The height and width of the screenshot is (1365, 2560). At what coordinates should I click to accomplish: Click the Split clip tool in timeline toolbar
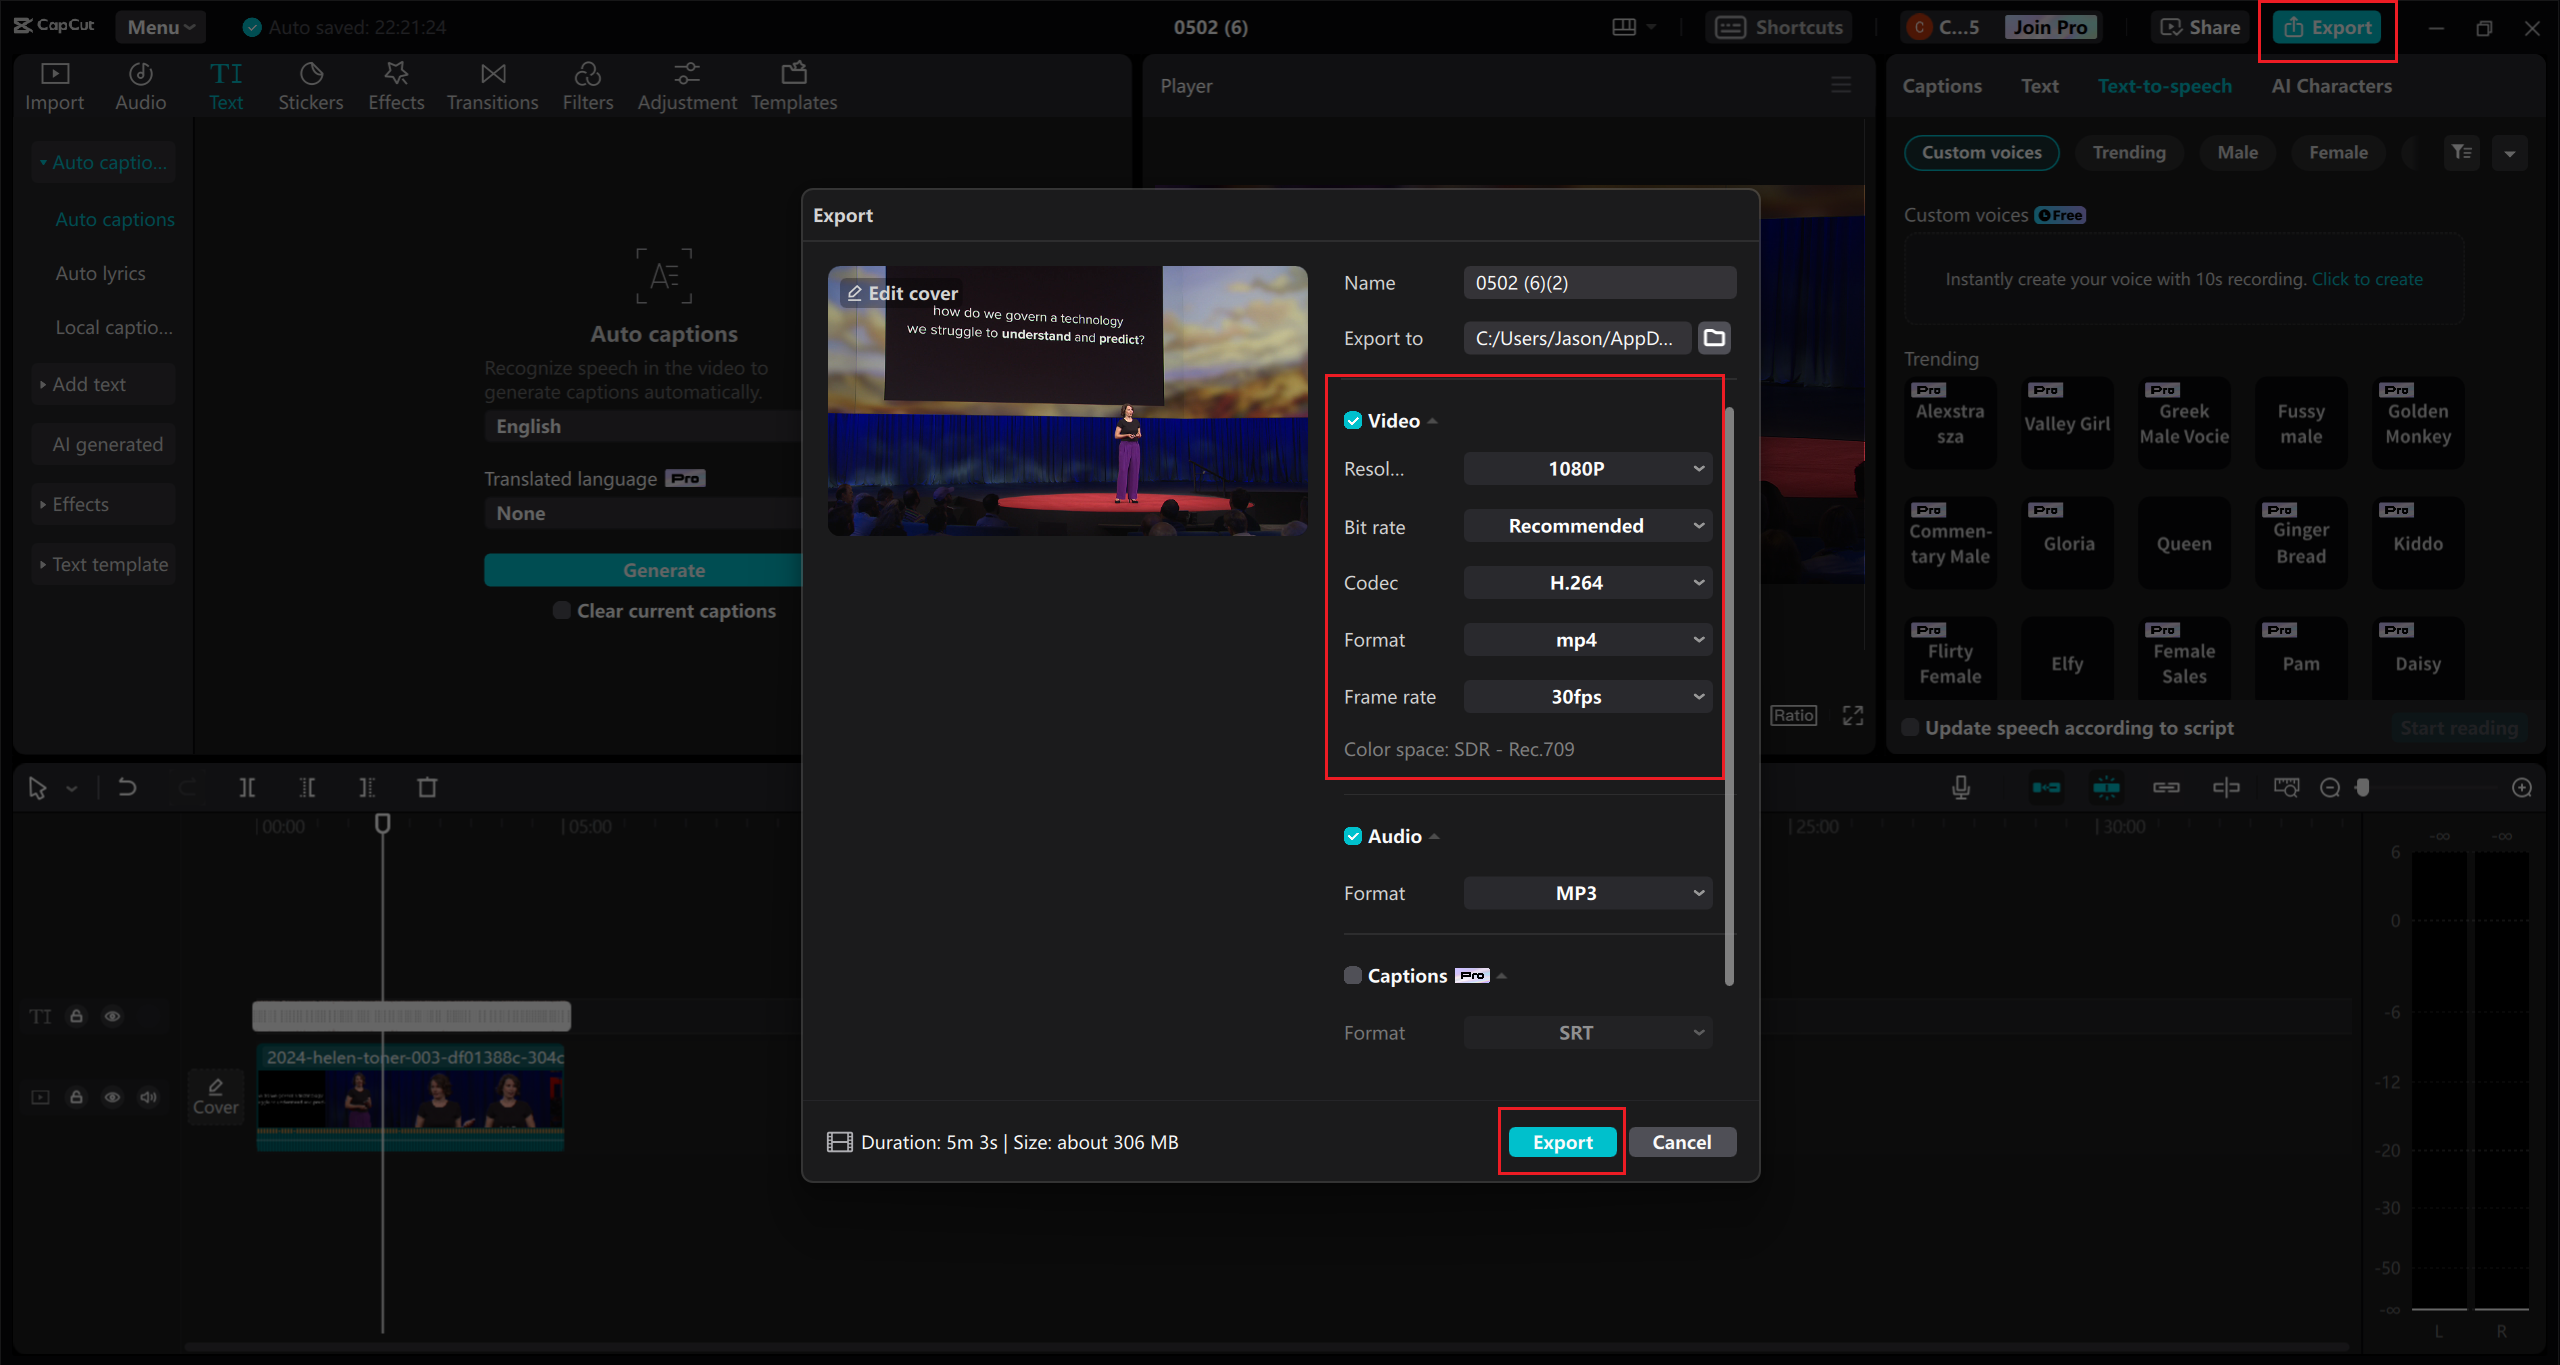(x=247, y=788)
